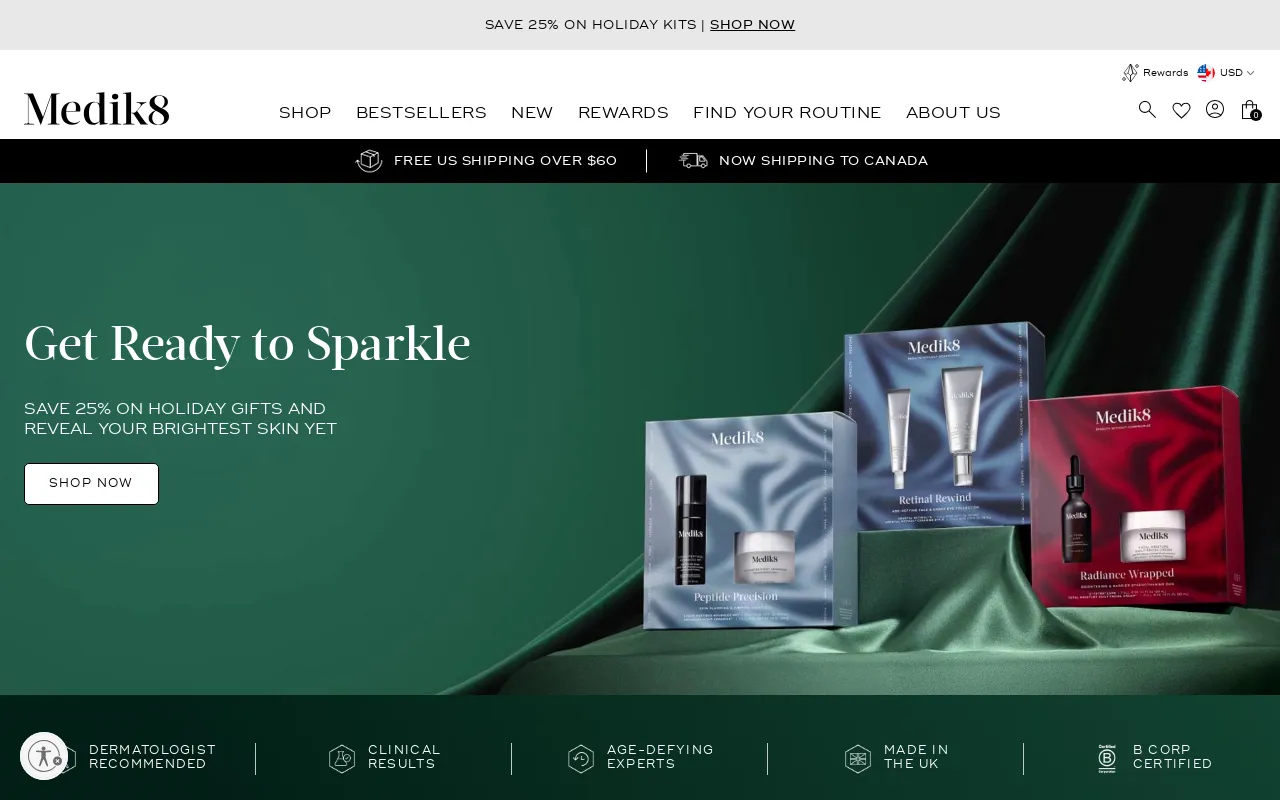
Task: Expand the USD currency dropdown
Action: (x=1226, y=73)
